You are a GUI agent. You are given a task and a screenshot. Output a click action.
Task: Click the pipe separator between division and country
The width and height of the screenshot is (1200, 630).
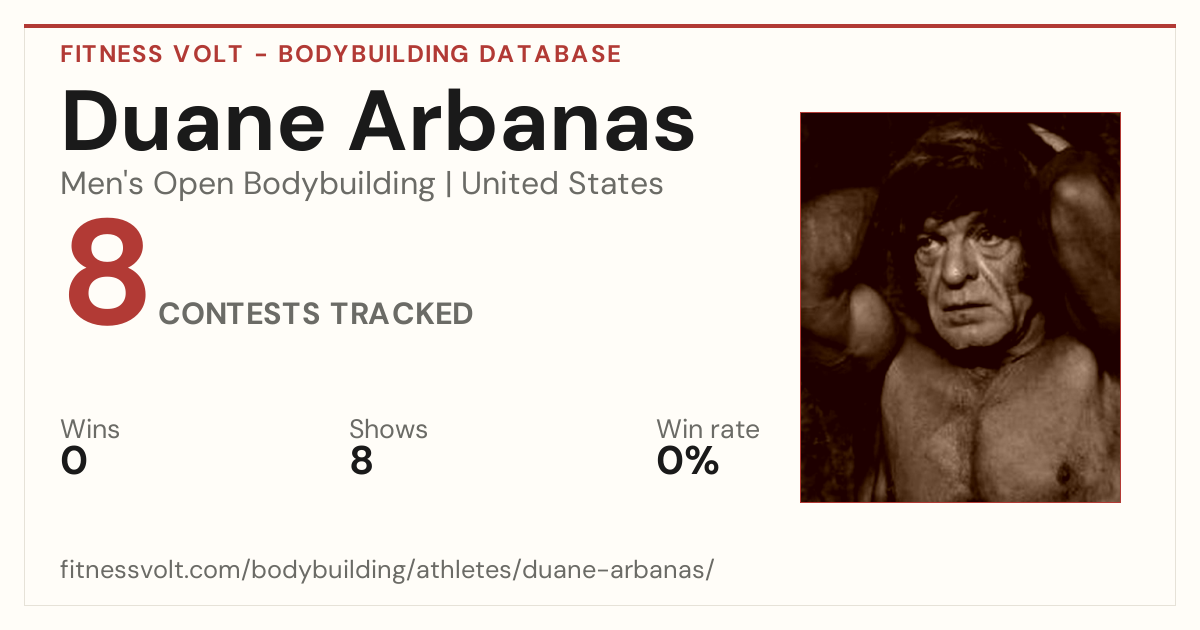click(448, 185)
